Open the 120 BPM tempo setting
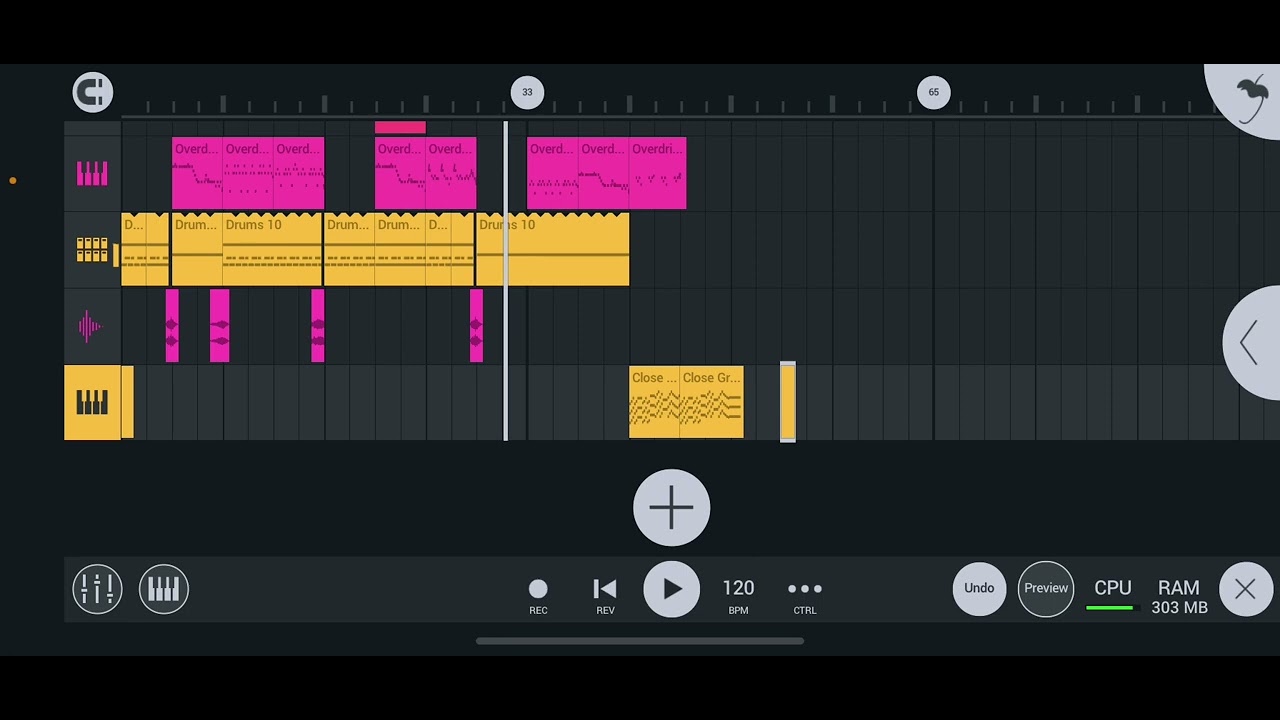 coord(738,595)
